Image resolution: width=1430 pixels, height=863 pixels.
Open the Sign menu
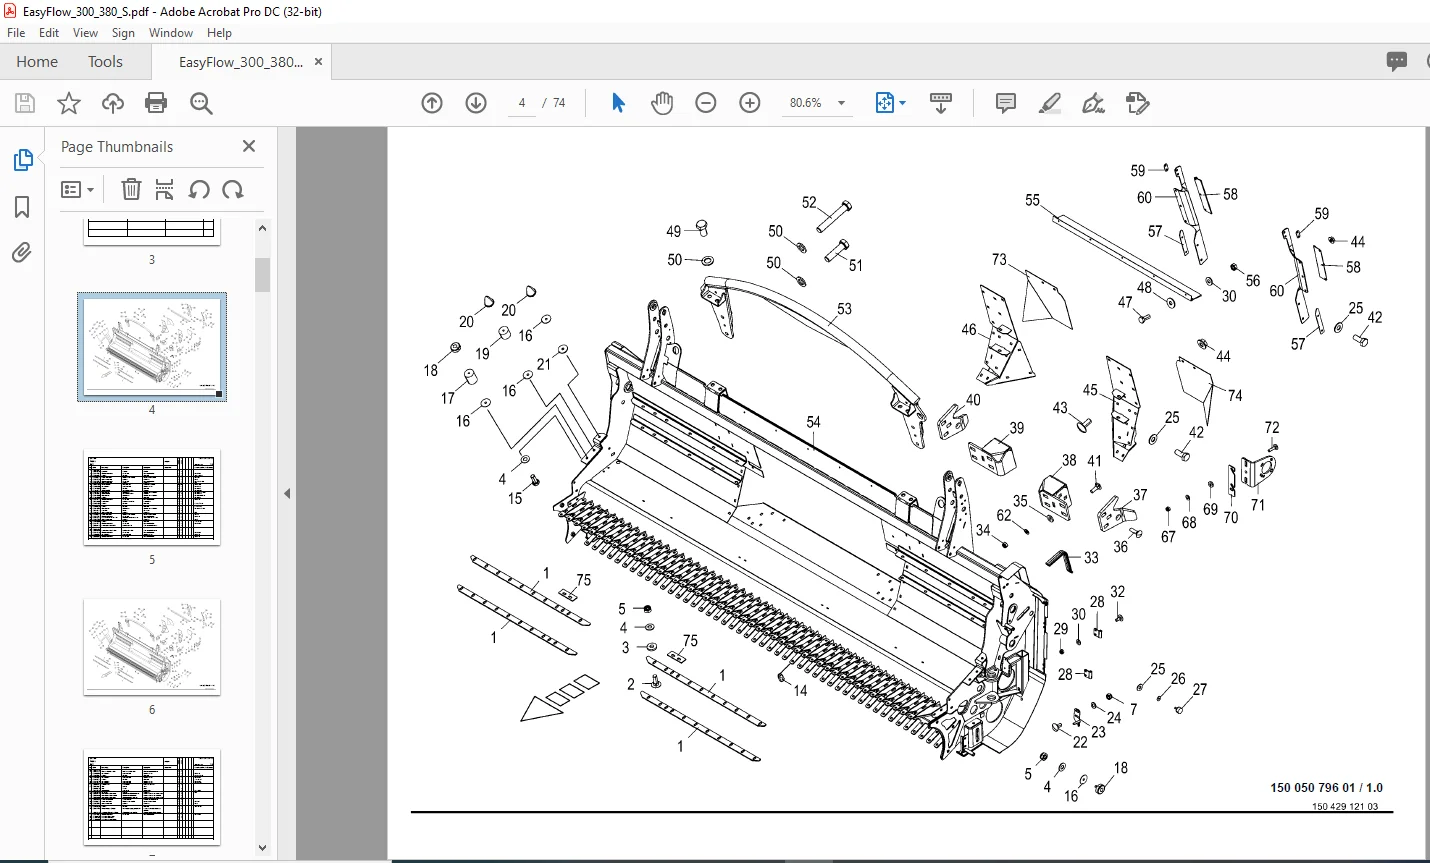pyautogui.click(x=123, y=33)
